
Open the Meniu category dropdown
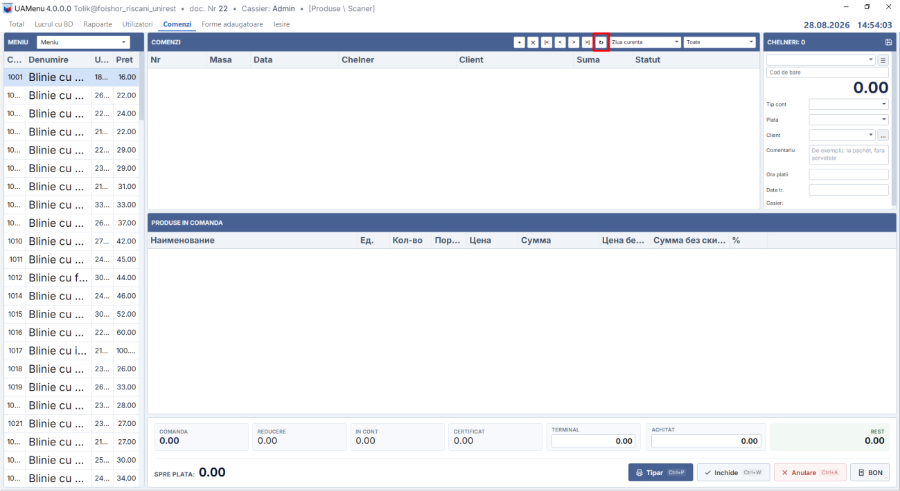83,42
